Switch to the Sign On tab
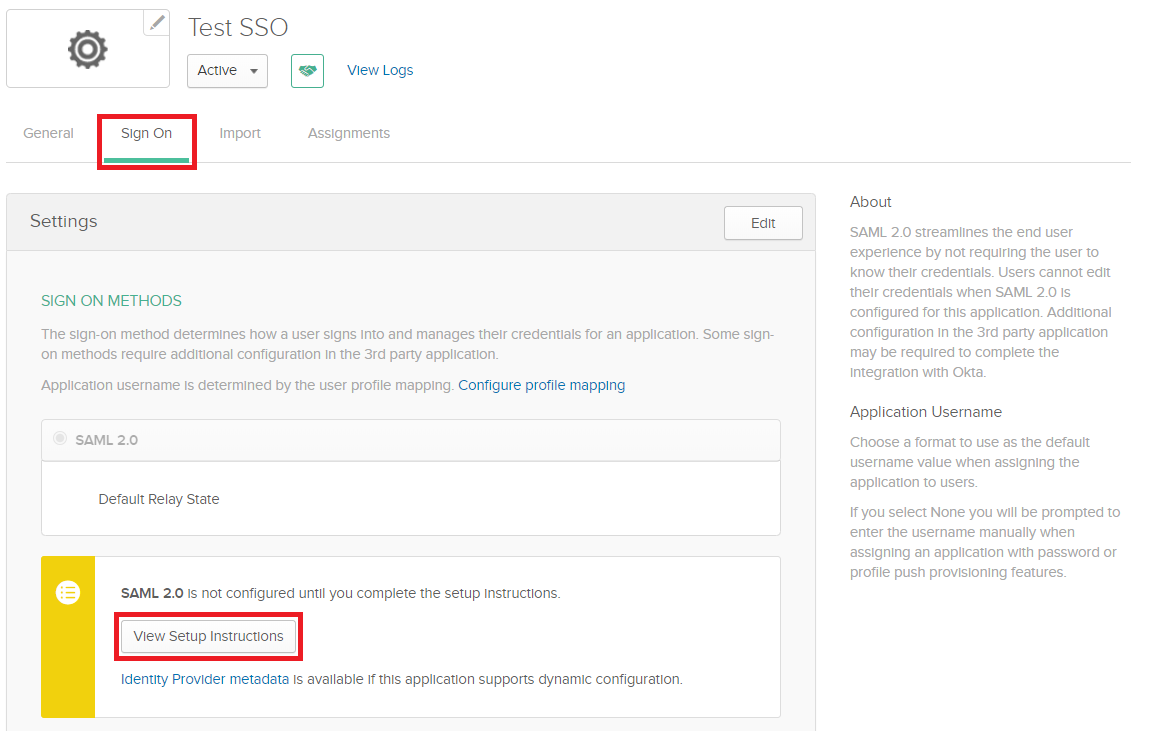Screen dimensions: 1149x731 tap(147, 133)
